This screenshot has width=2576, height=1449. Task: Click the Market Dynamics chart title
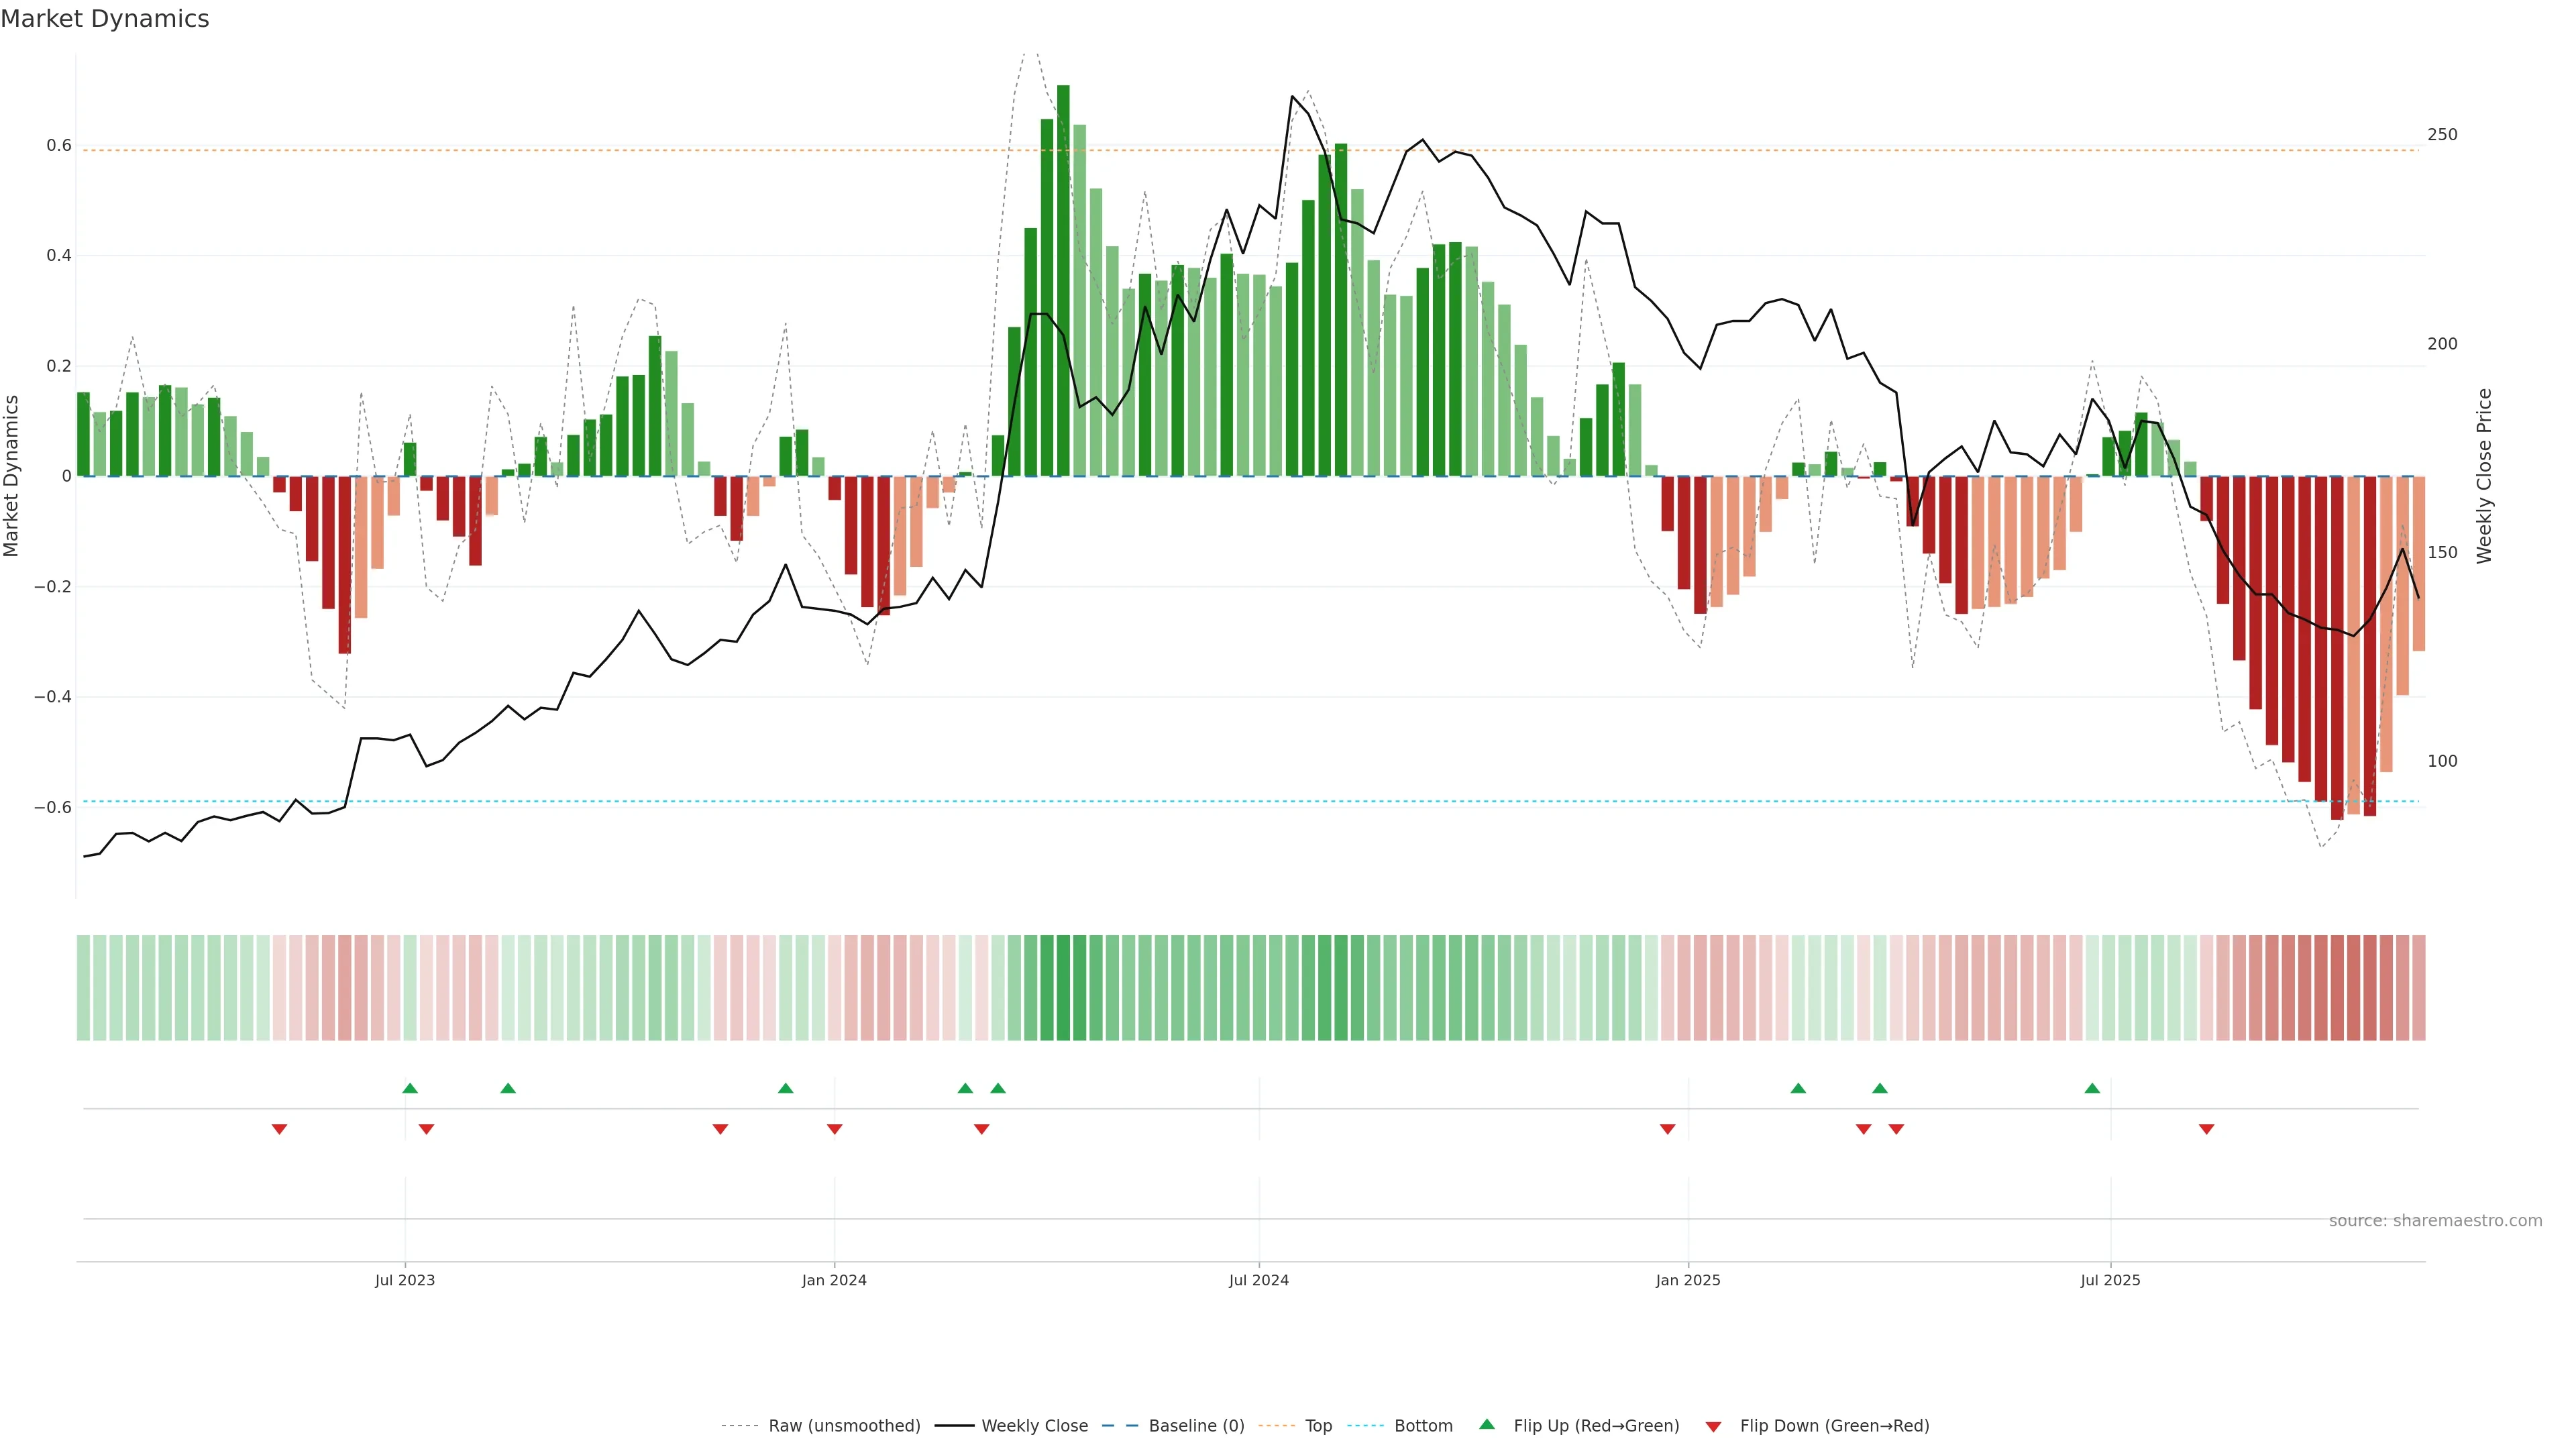point(105,19)
